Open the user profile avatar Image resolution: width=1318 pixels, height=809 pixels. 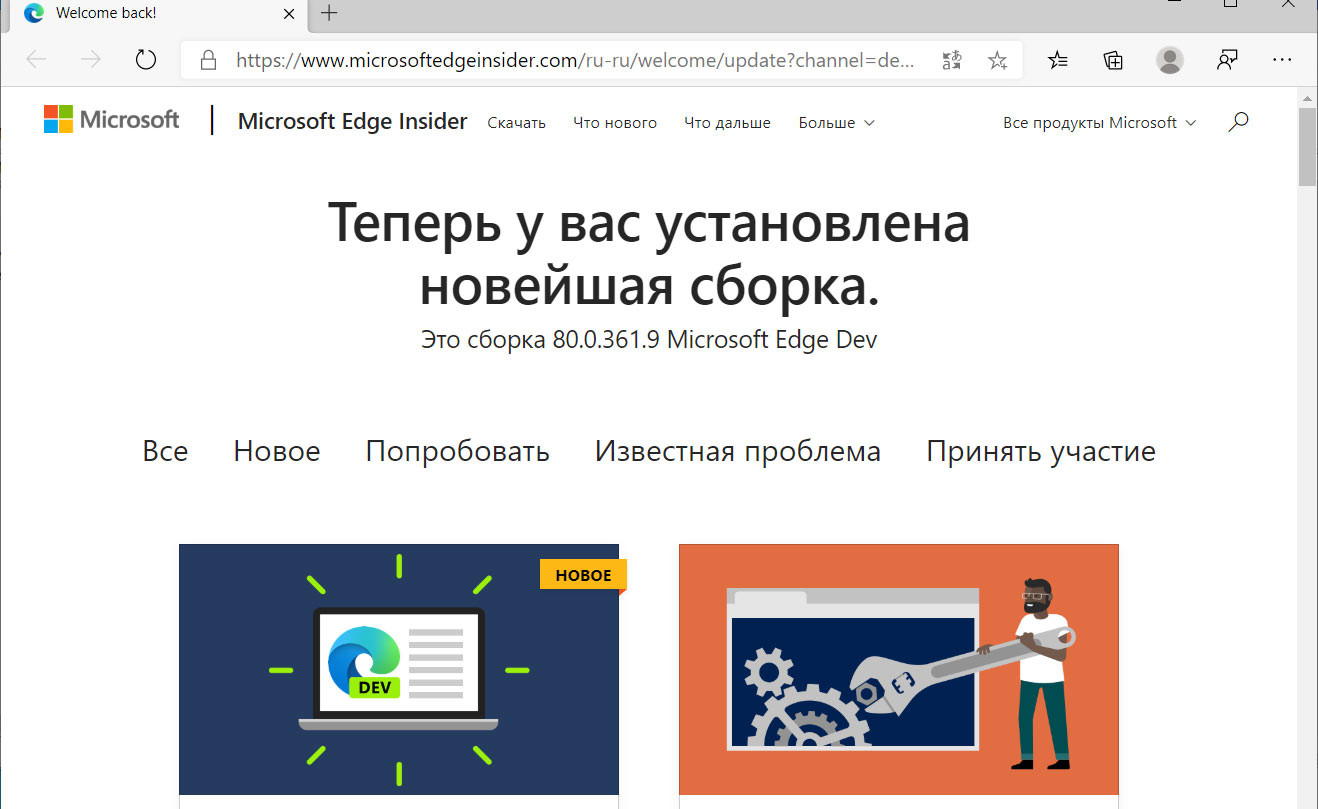[1169, 61]
